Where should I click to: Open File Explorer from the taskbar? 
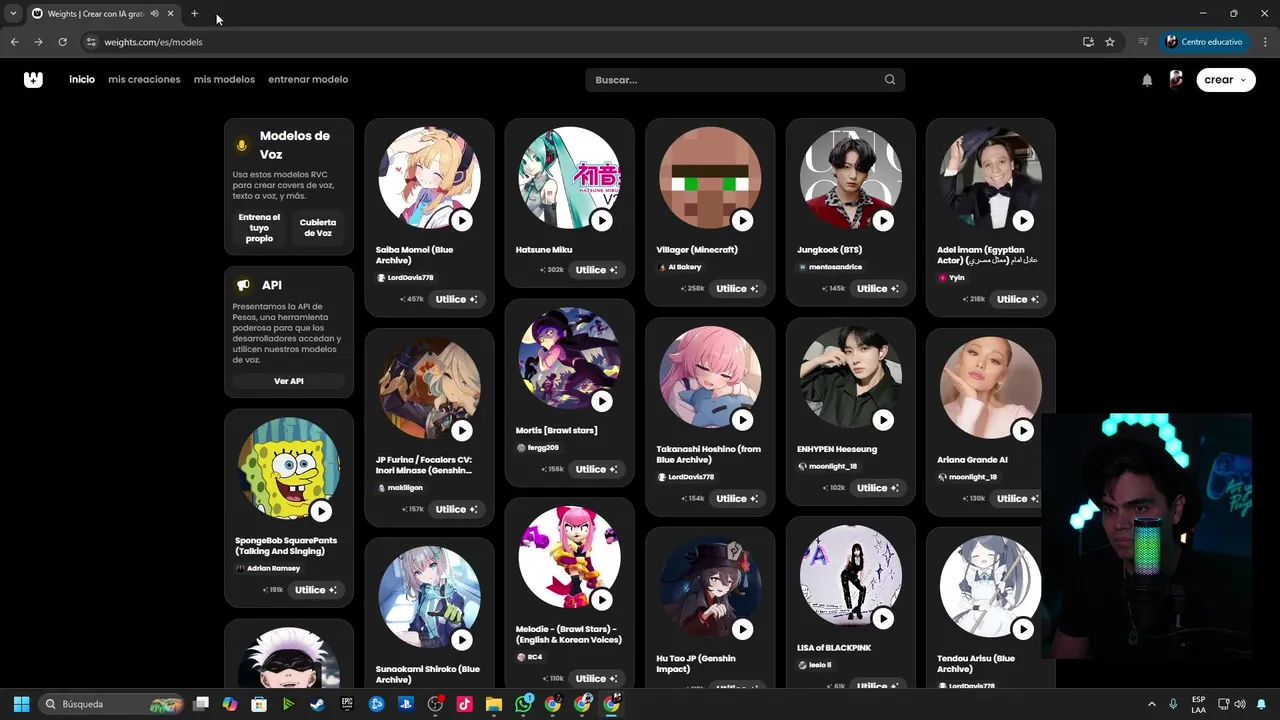(494, 704)
